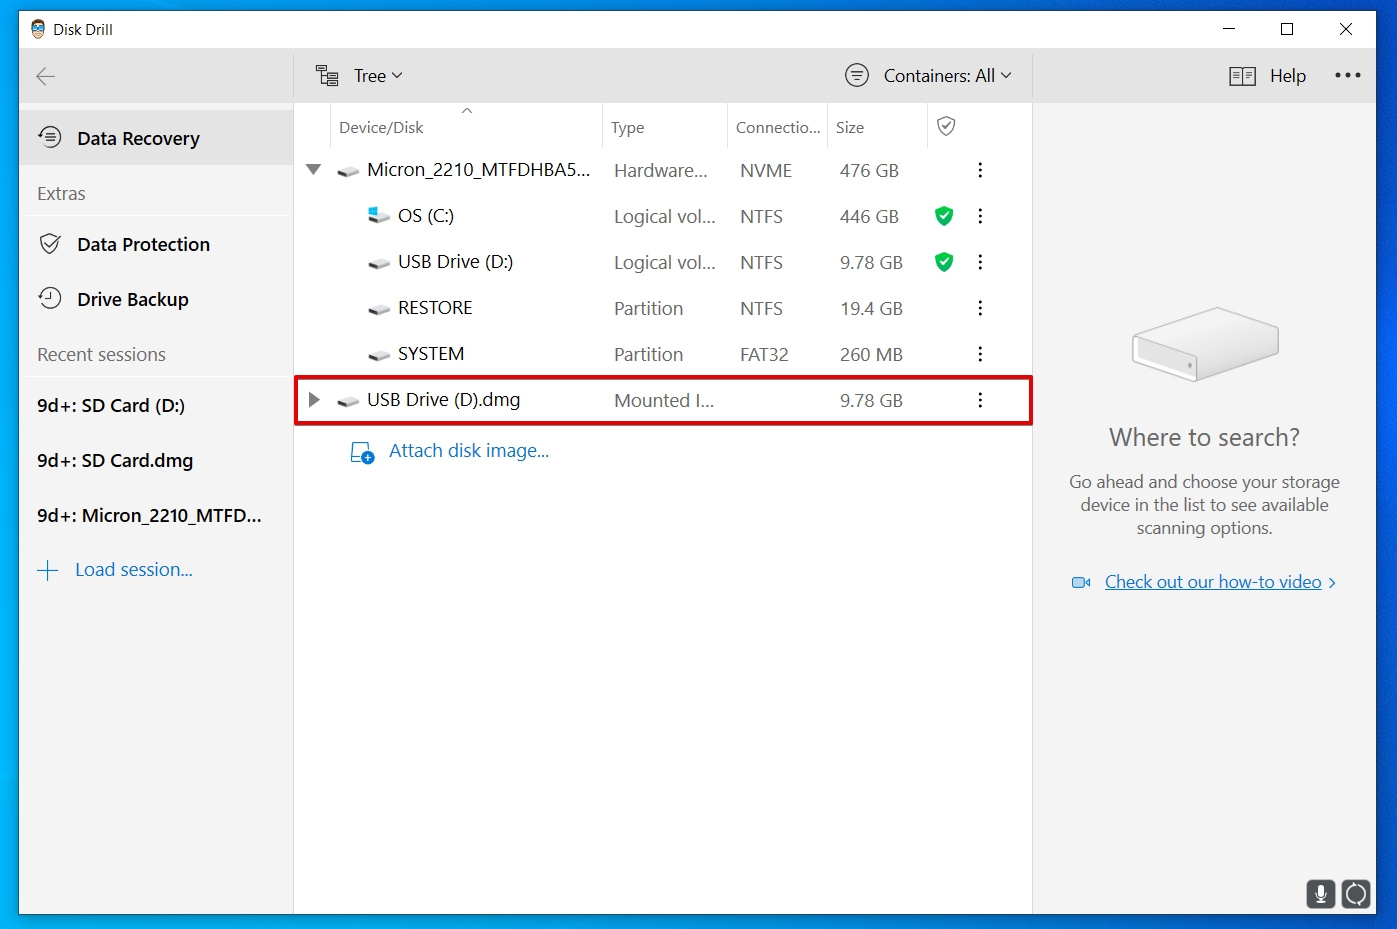This screenshot has width=1397, height=929.
Task: Open the Check out our how-to video link
Action: [x=1213, y=582]
